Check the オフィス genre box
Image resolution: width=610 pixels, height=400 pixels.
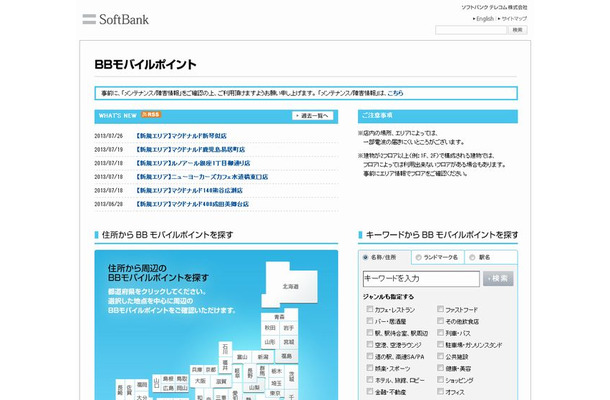click(x=440, y=391)
